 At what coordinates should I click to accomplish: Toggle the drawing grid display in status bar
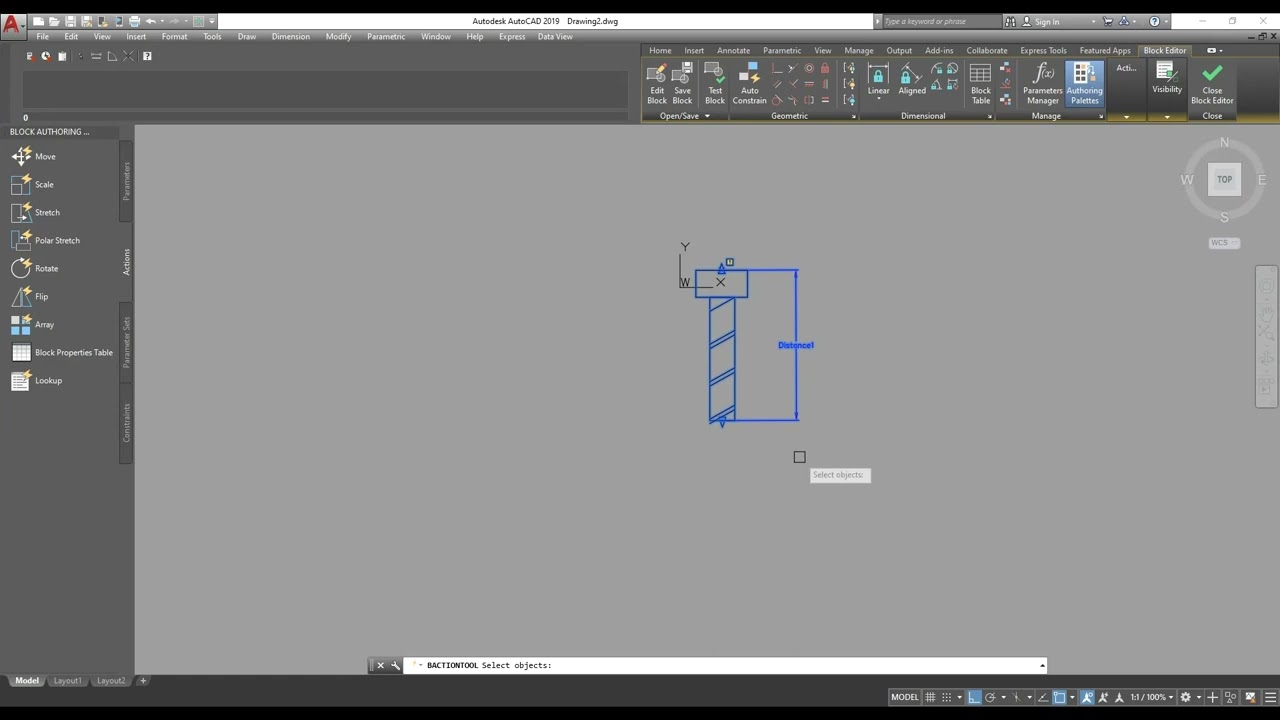pyautogui.click(x=930, y=697)
